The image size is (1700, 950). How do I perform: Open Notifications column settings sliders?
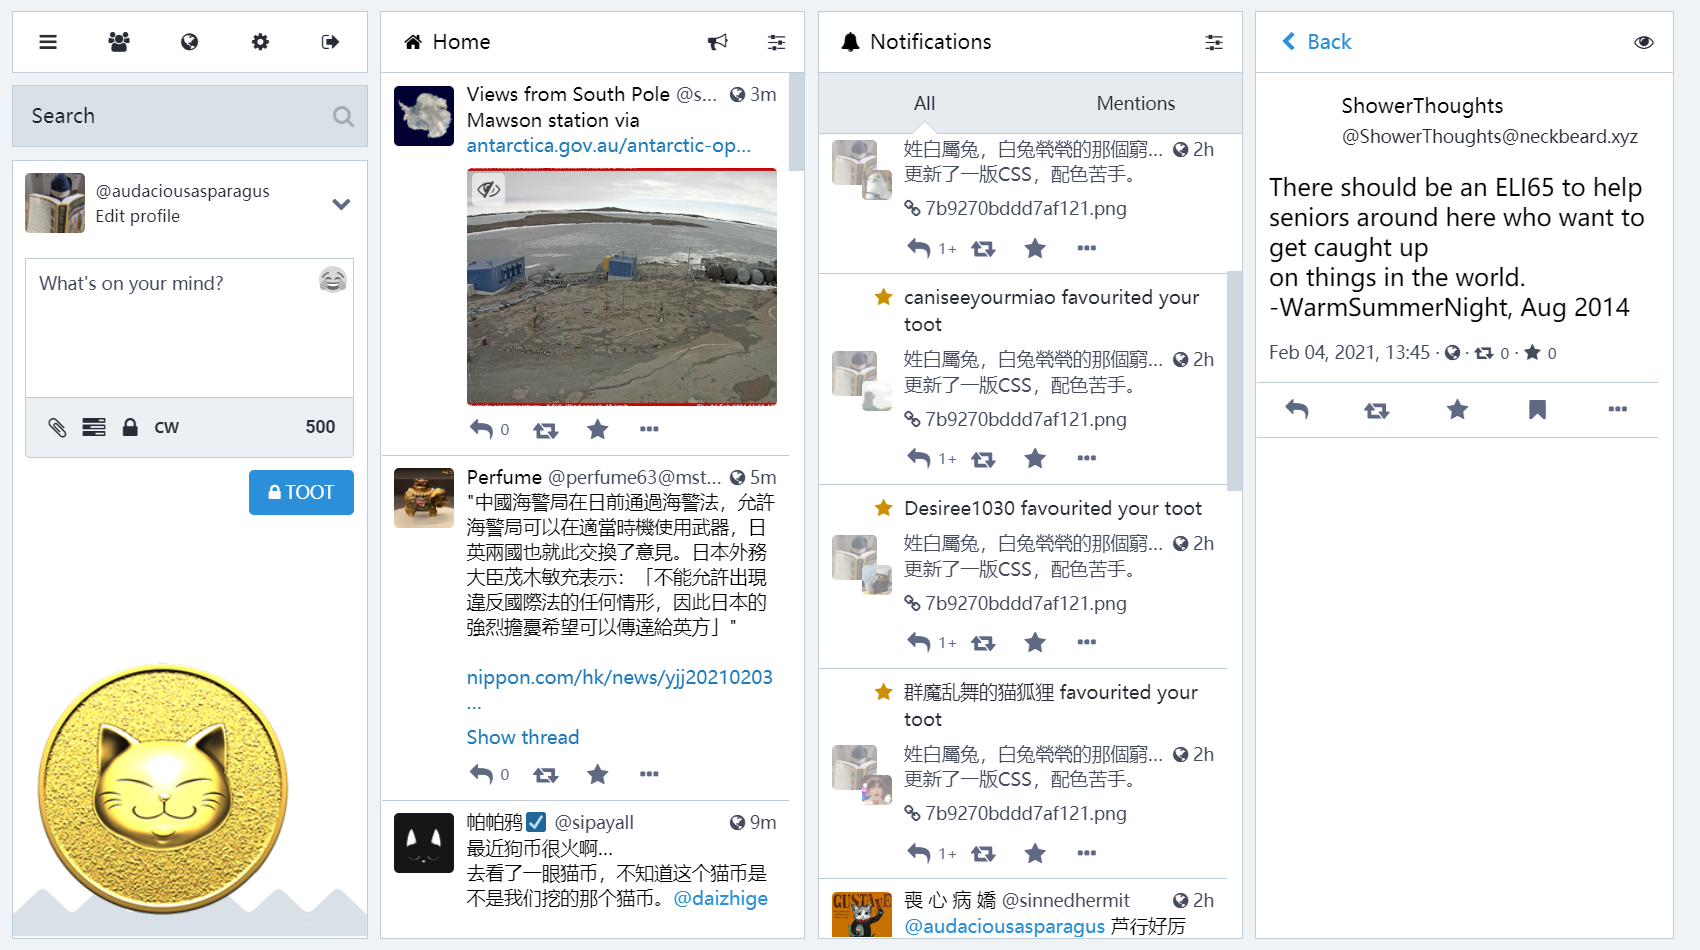point(1213,42)
